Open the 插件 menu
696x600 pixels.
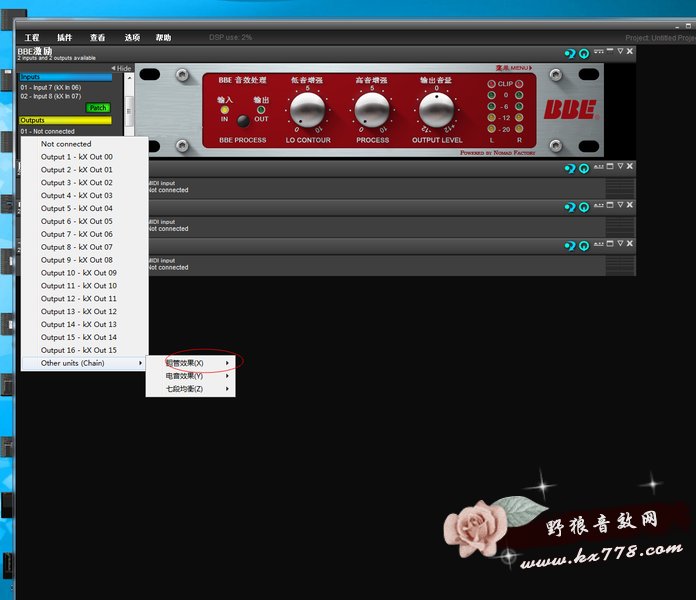click(x=64, y=38)
